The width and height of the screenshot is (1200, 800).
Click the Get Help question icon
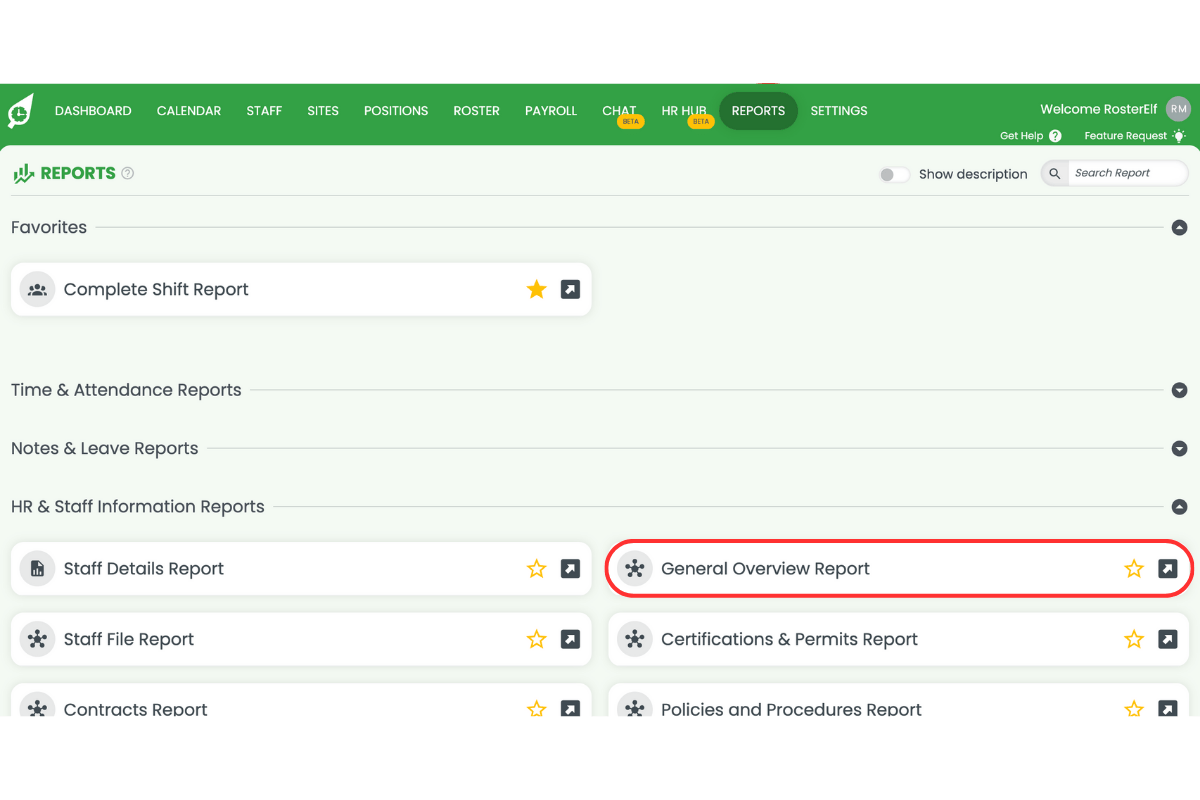1055,136
